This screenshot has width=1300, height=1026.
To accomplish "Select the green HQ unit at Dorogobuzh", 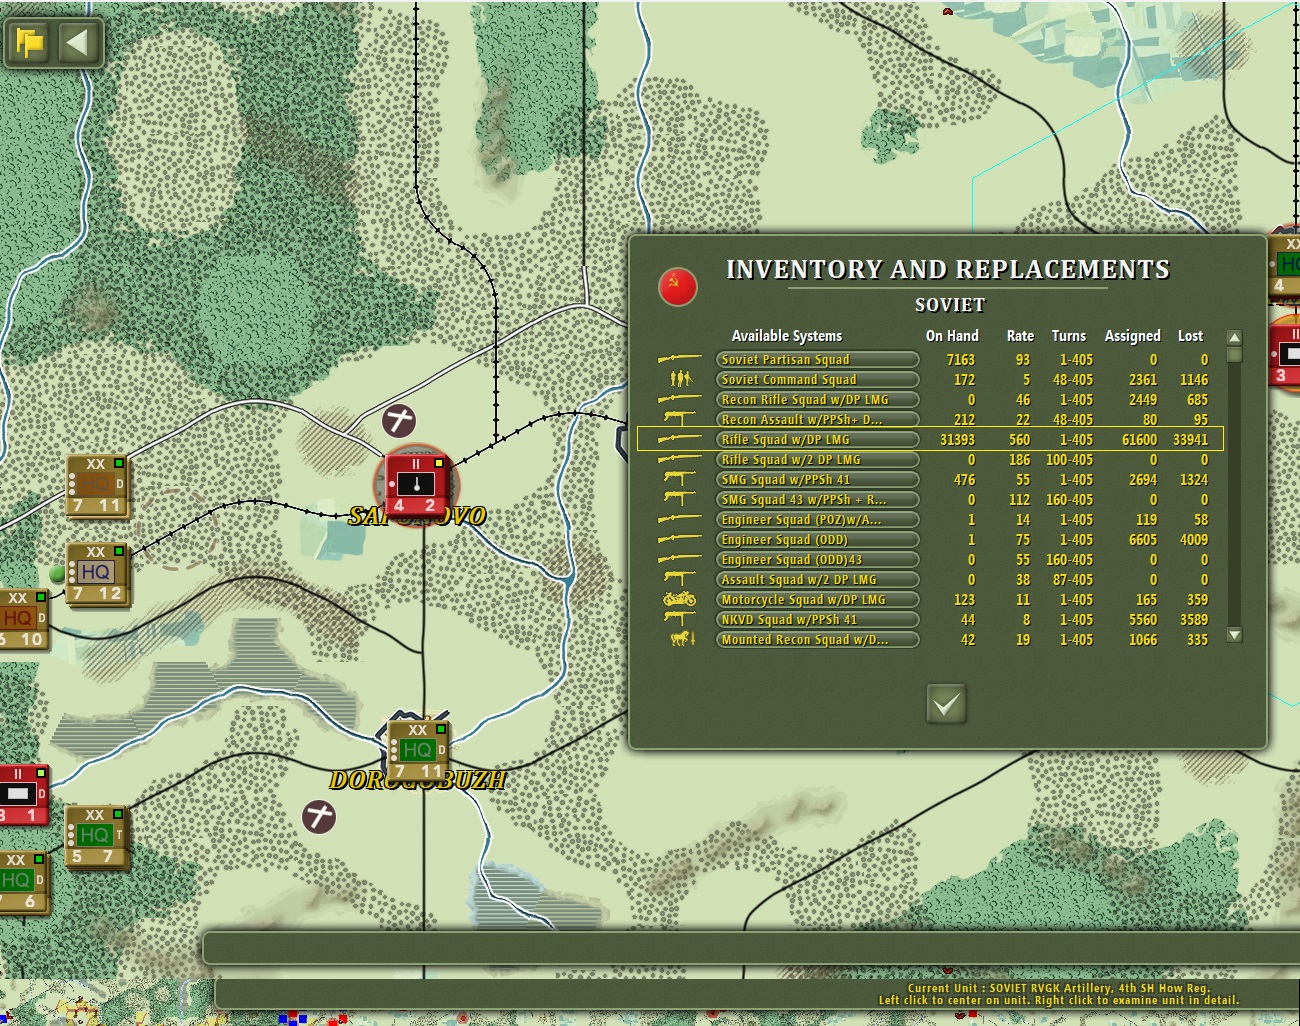I will [x=418, y=750].
